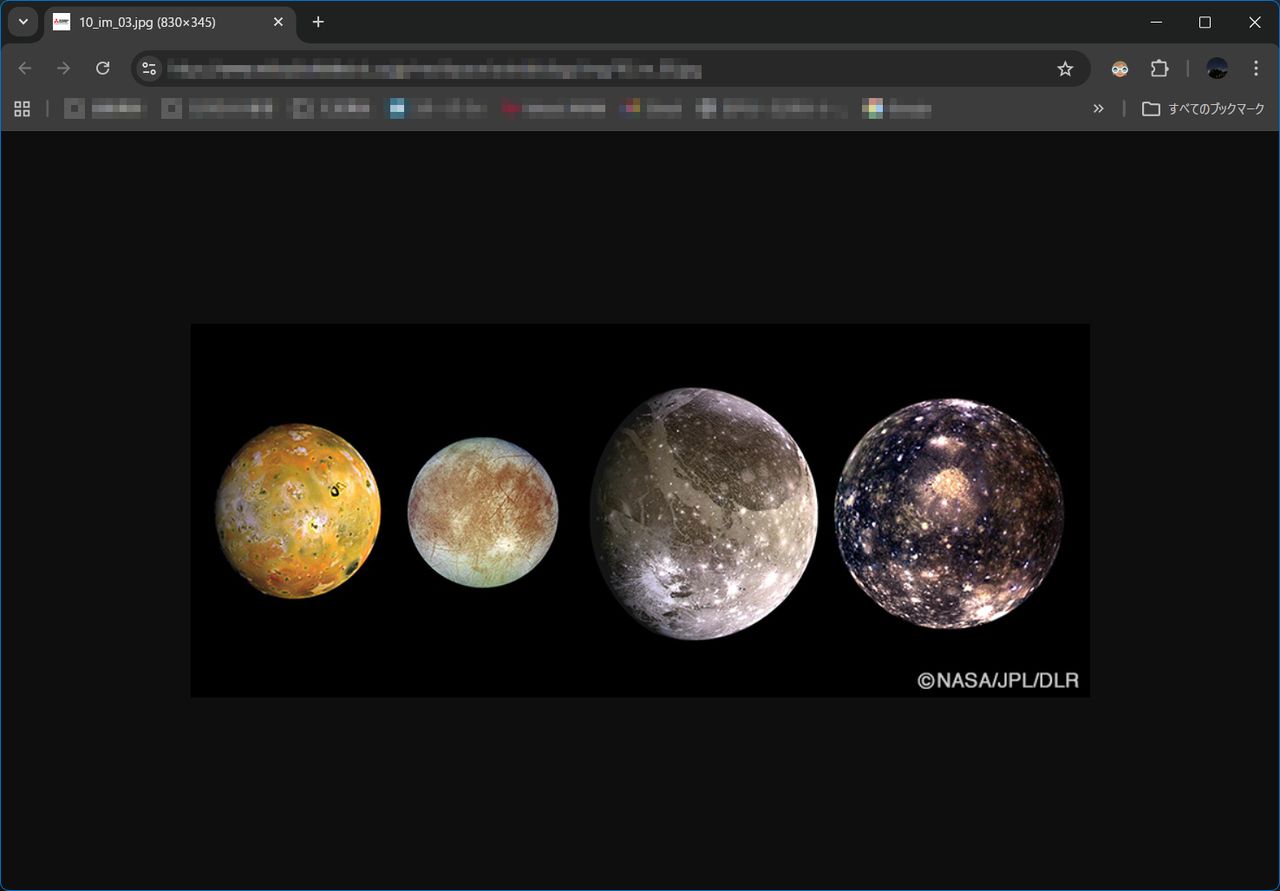
Task: Go back to the previous page
Action: point(25,68)
